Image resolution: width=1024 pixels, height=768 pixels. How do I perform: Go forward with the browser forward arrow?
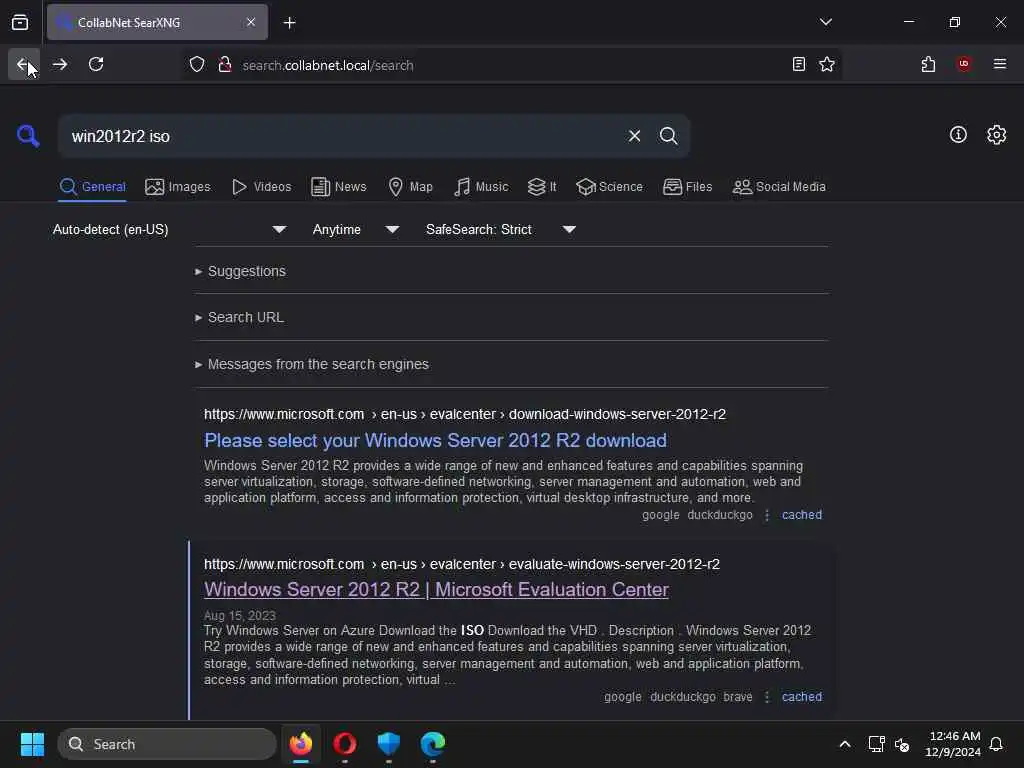point(60,64)
